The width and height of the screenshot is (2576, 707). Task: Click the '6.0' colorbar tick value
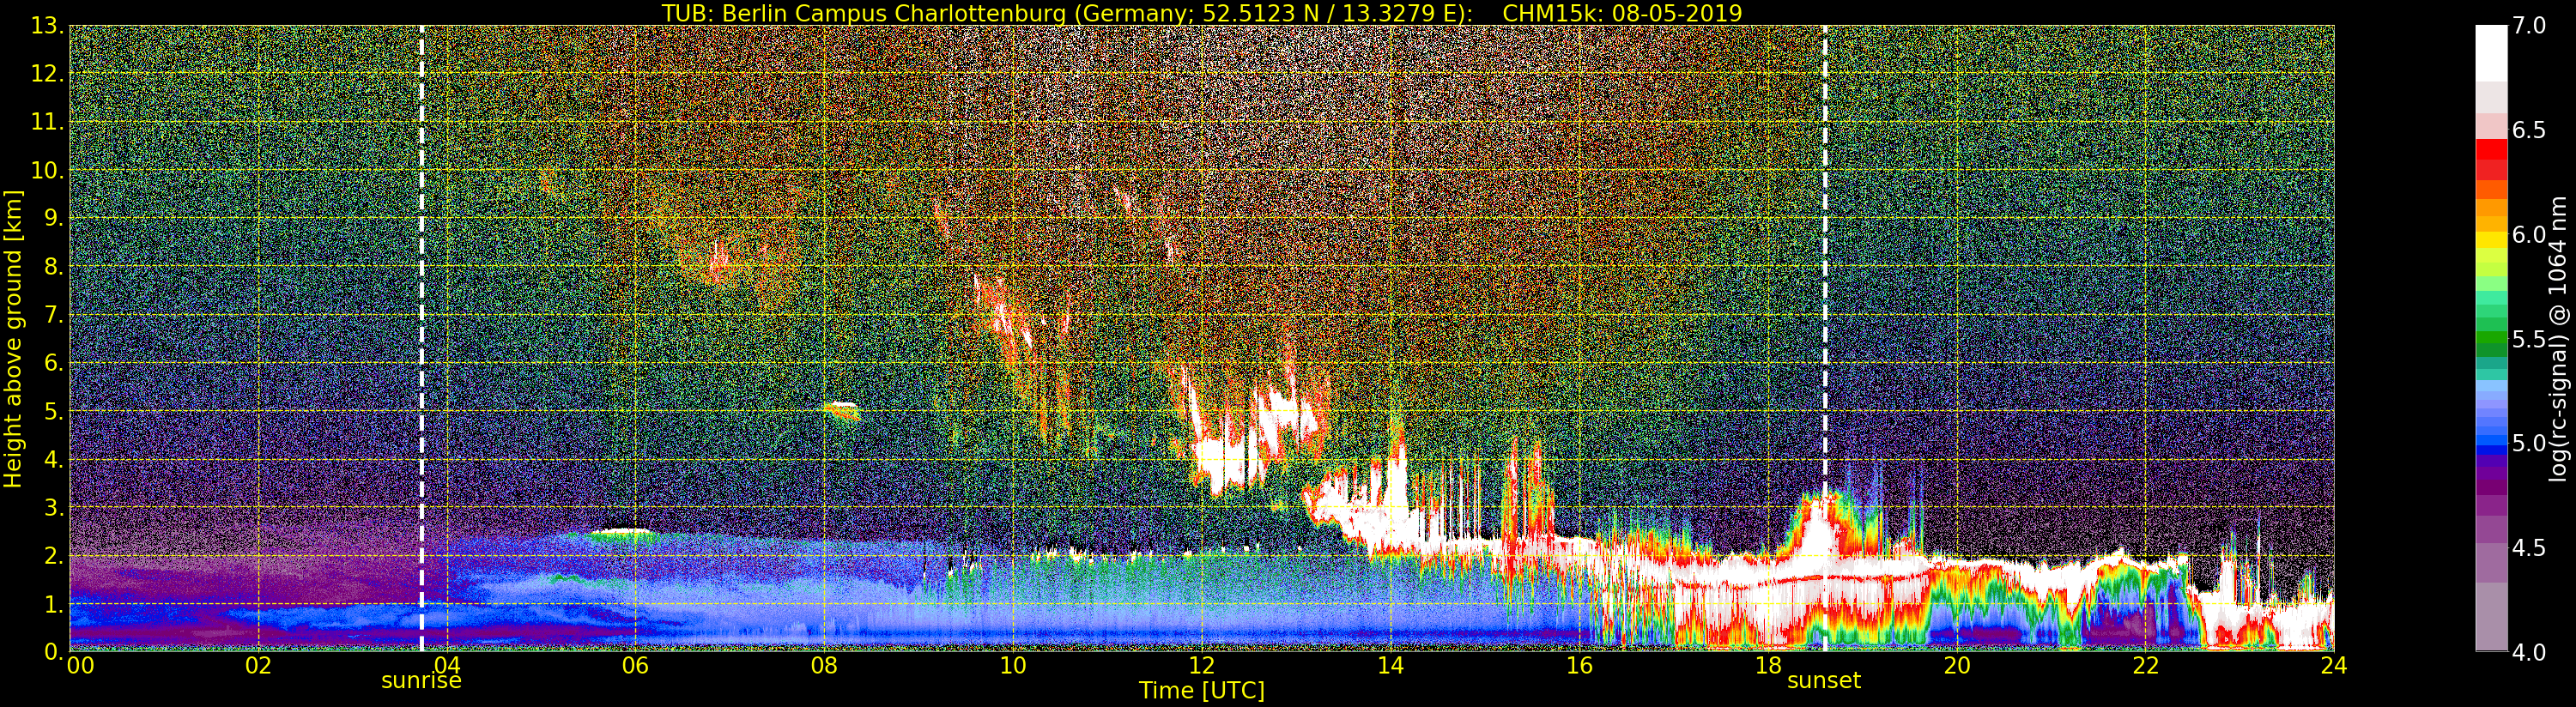(2528, 235)
